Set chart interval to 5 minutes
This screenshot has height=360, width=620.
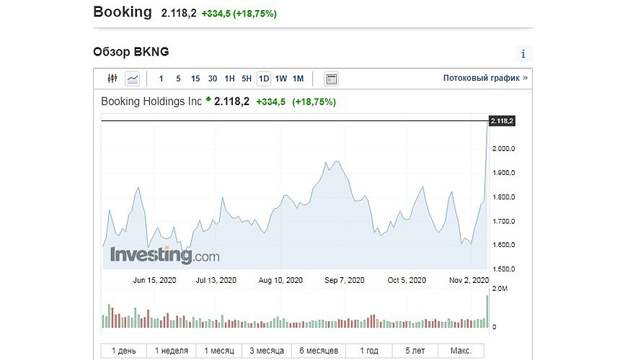[178, 79]
